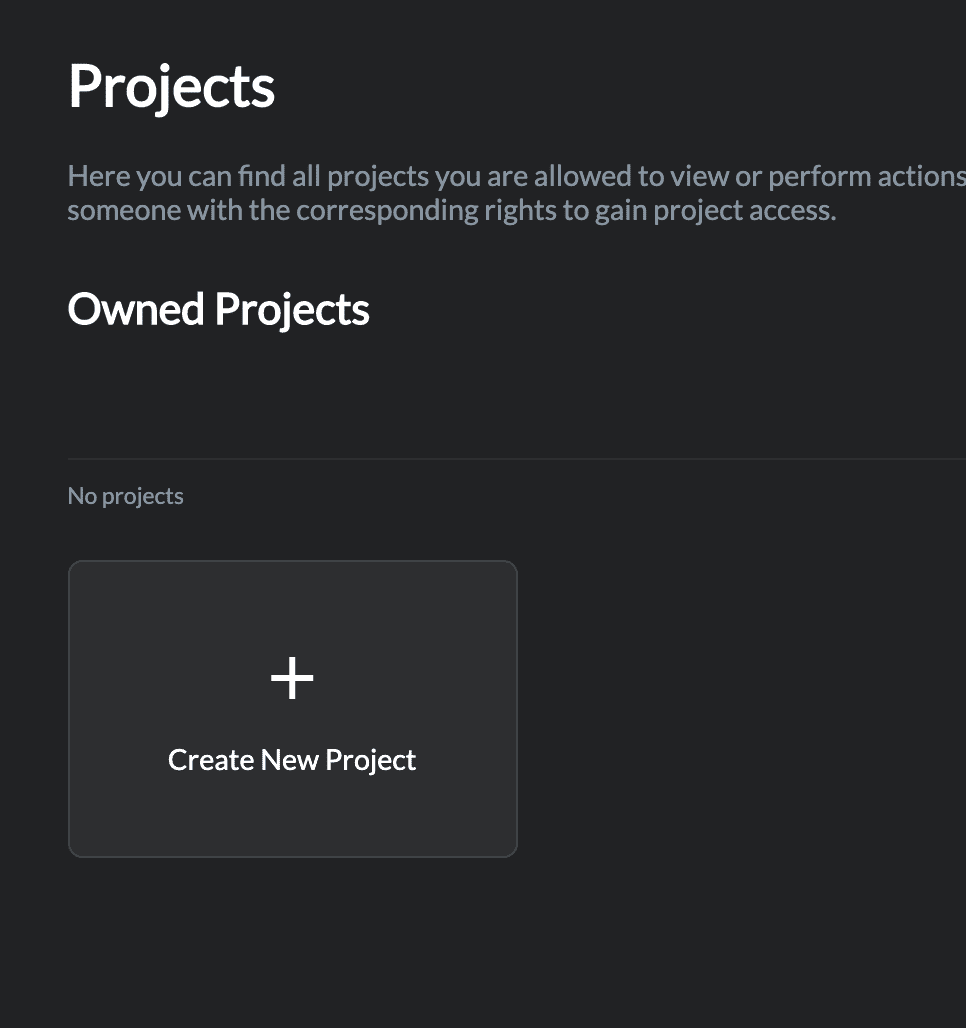
Task: Click the phrase allowed to view in the description
Action: 609,177
